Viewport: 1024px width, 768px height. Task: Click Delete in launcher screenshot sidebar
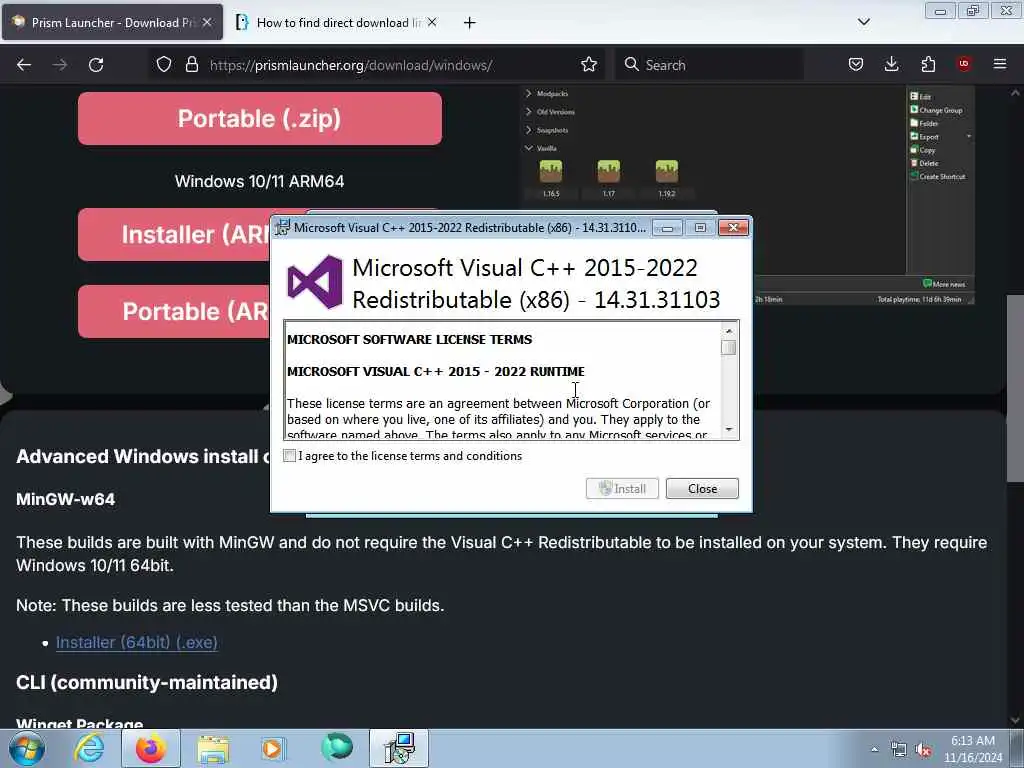pyautogui.click(x=924, y=163)
